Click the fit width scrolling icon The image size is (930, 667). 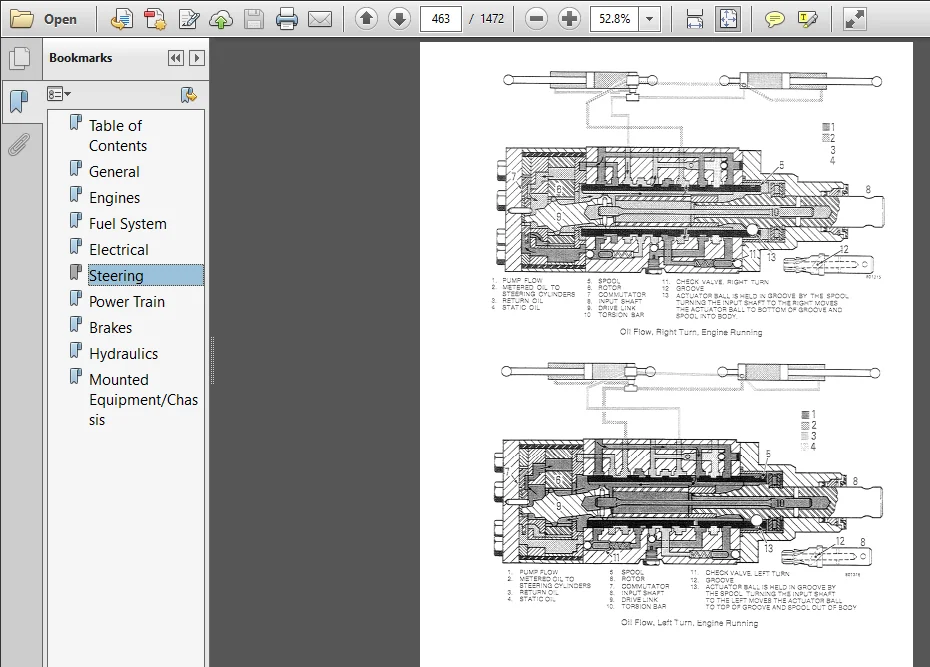695,19
